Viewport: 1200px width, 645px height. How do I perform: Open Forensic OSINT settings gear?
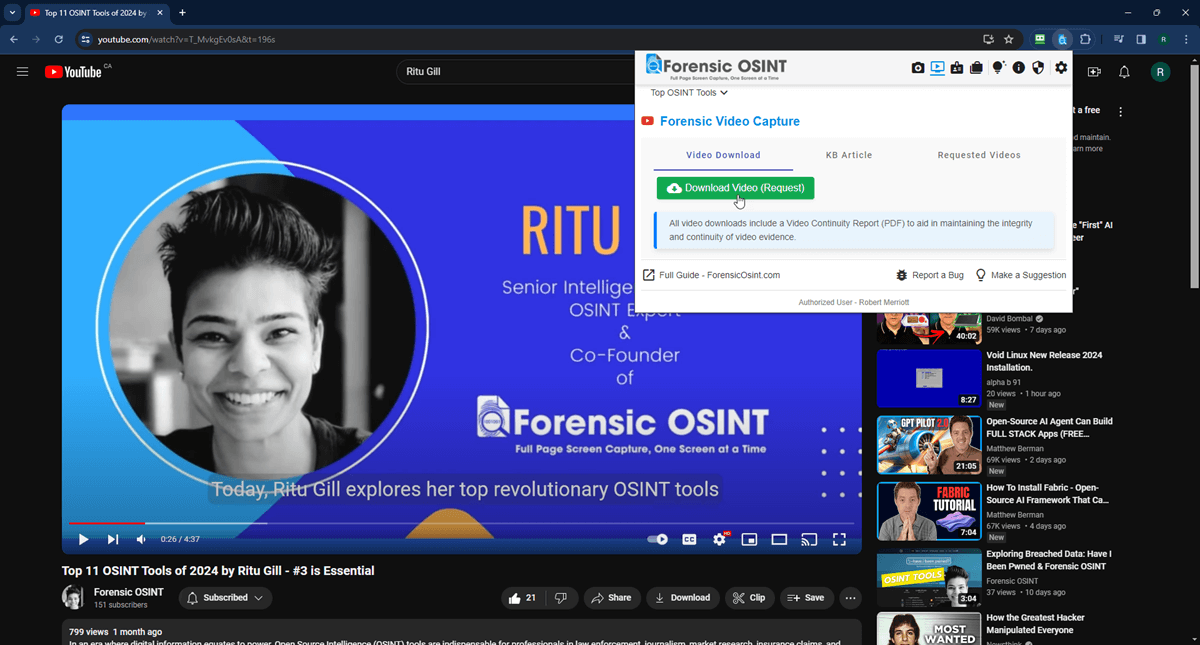pos(1061,68)
